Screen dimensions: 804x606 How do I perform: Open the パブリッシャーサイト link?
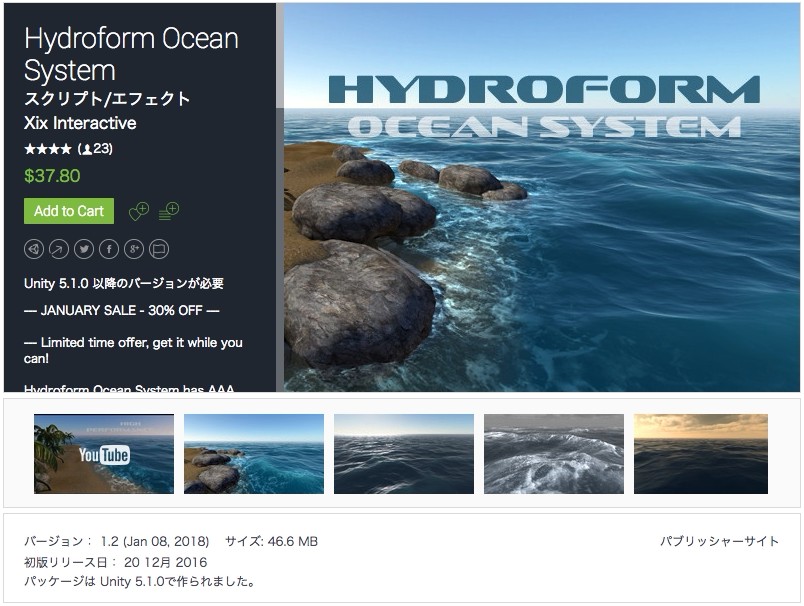(x=719, y=541)
